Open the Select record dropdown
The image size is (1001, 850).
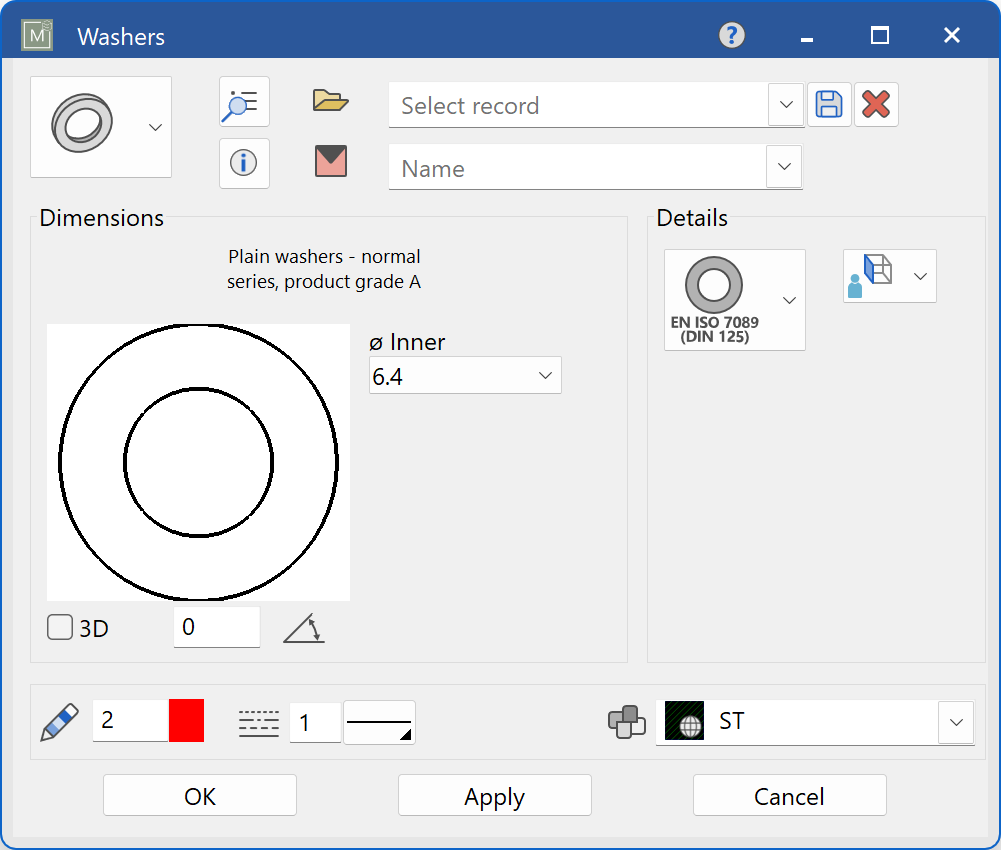(x=785, y=105)
